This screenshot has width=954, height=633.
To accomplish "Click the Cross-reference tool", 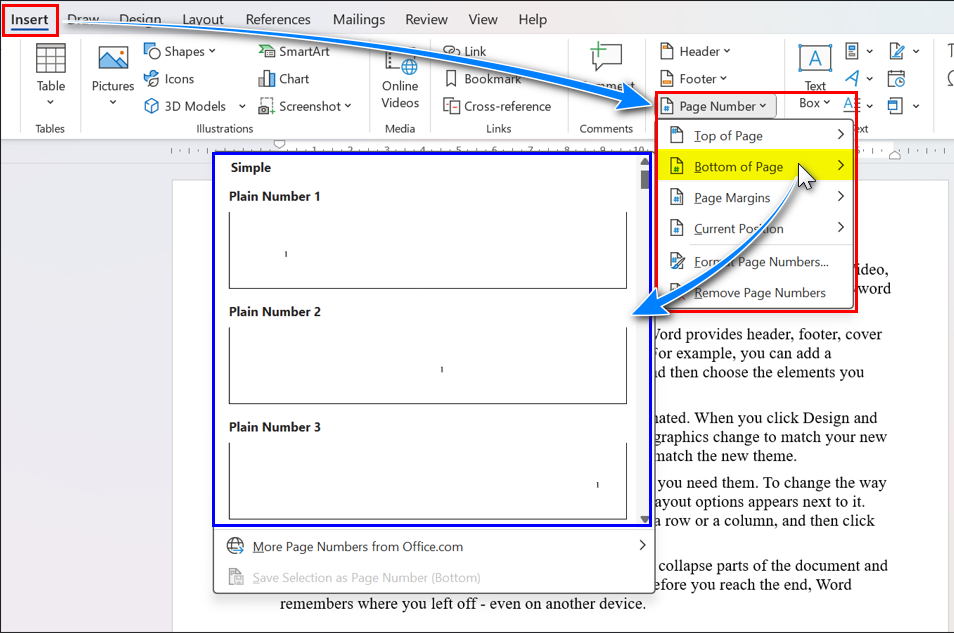I will [x=496, y=106].
